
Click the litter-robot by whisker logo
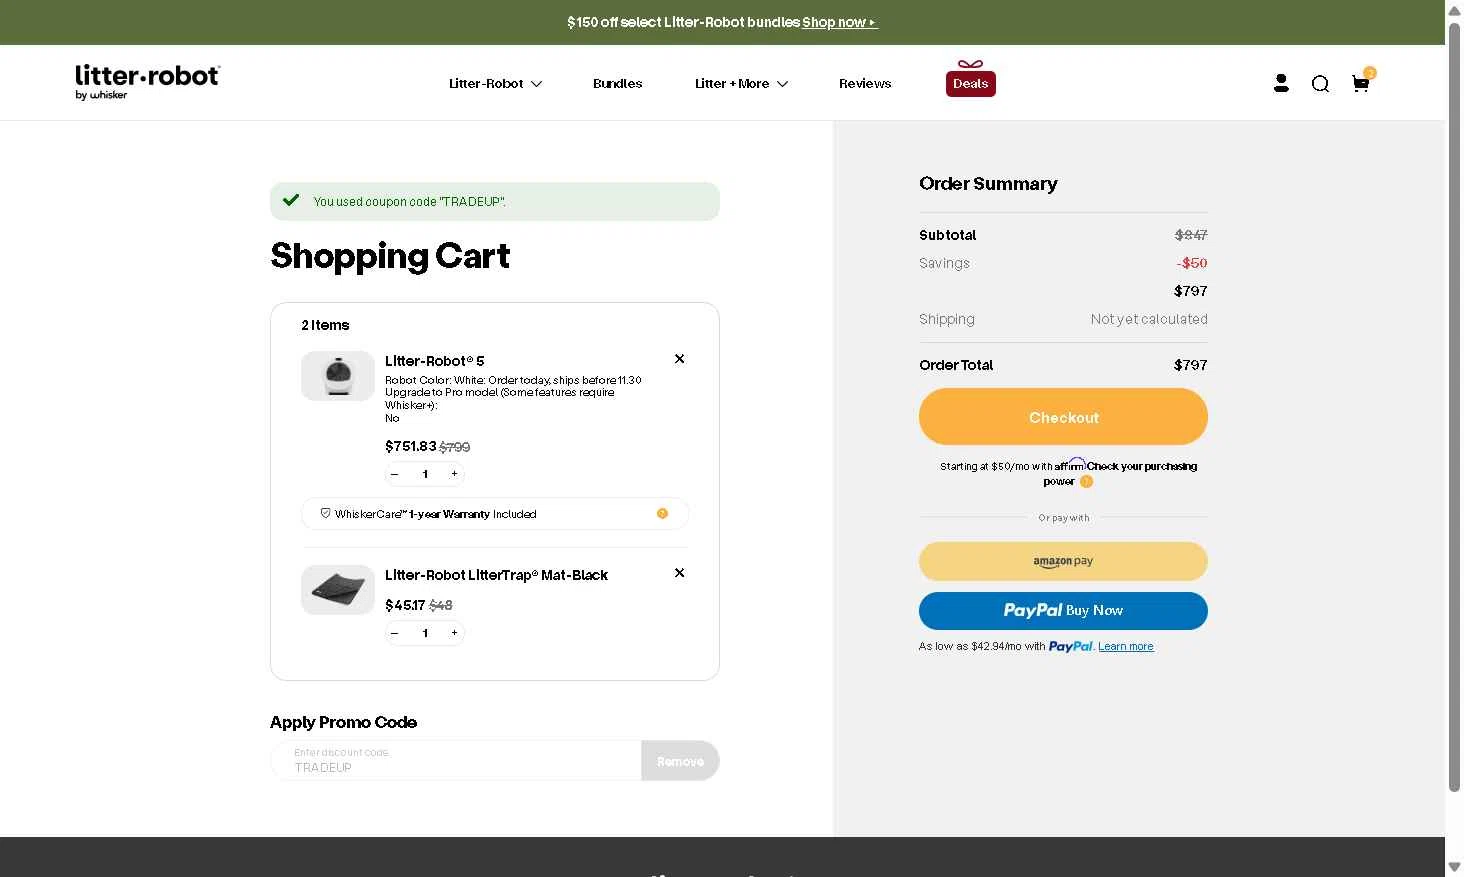coord(148,82)
